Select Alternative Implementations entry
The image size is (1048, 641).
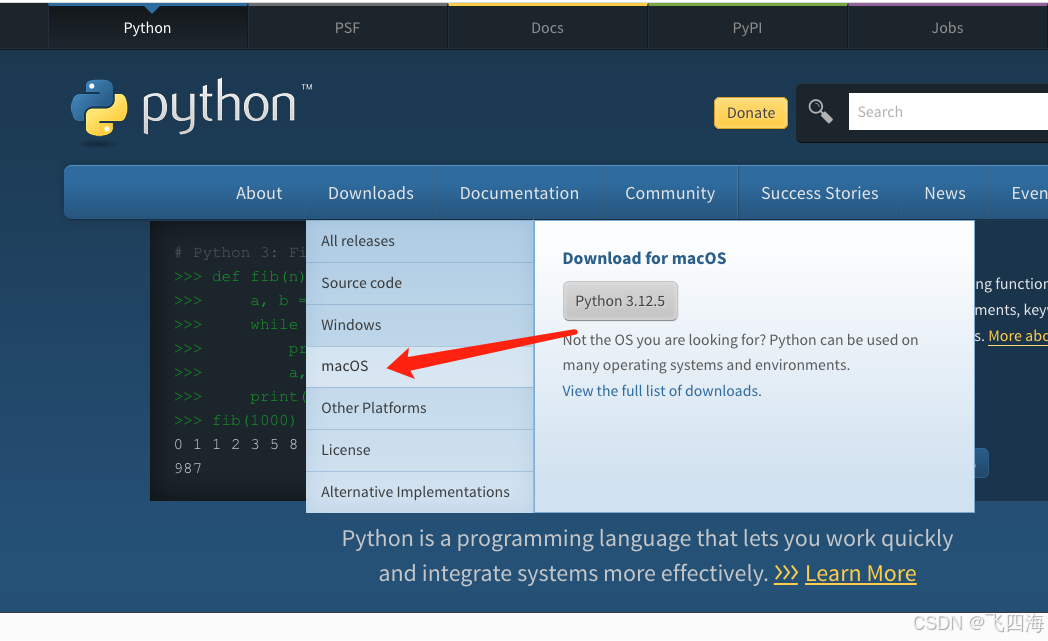point(420,493)
